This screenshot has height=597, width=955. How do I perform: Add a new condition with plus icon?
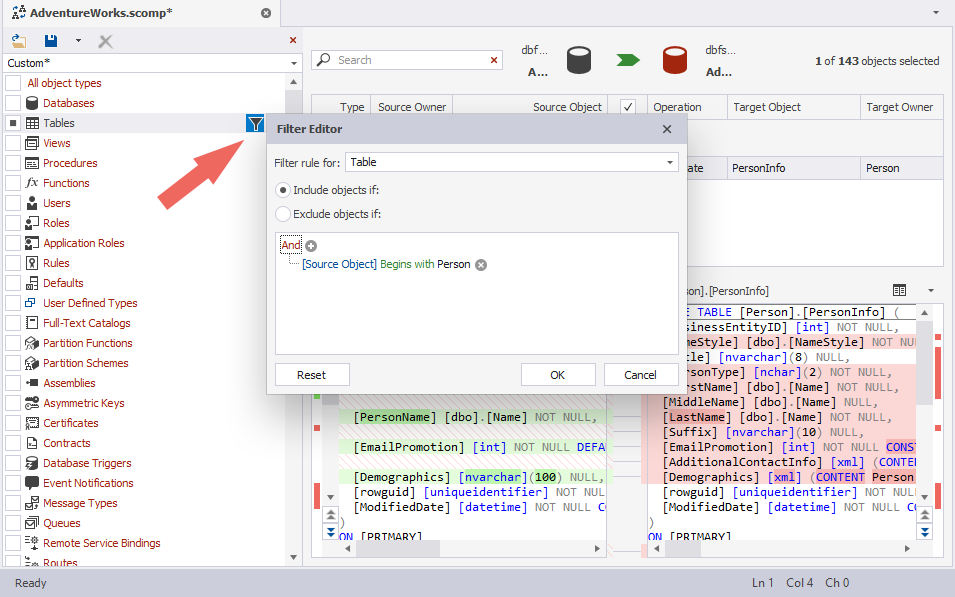311,246
